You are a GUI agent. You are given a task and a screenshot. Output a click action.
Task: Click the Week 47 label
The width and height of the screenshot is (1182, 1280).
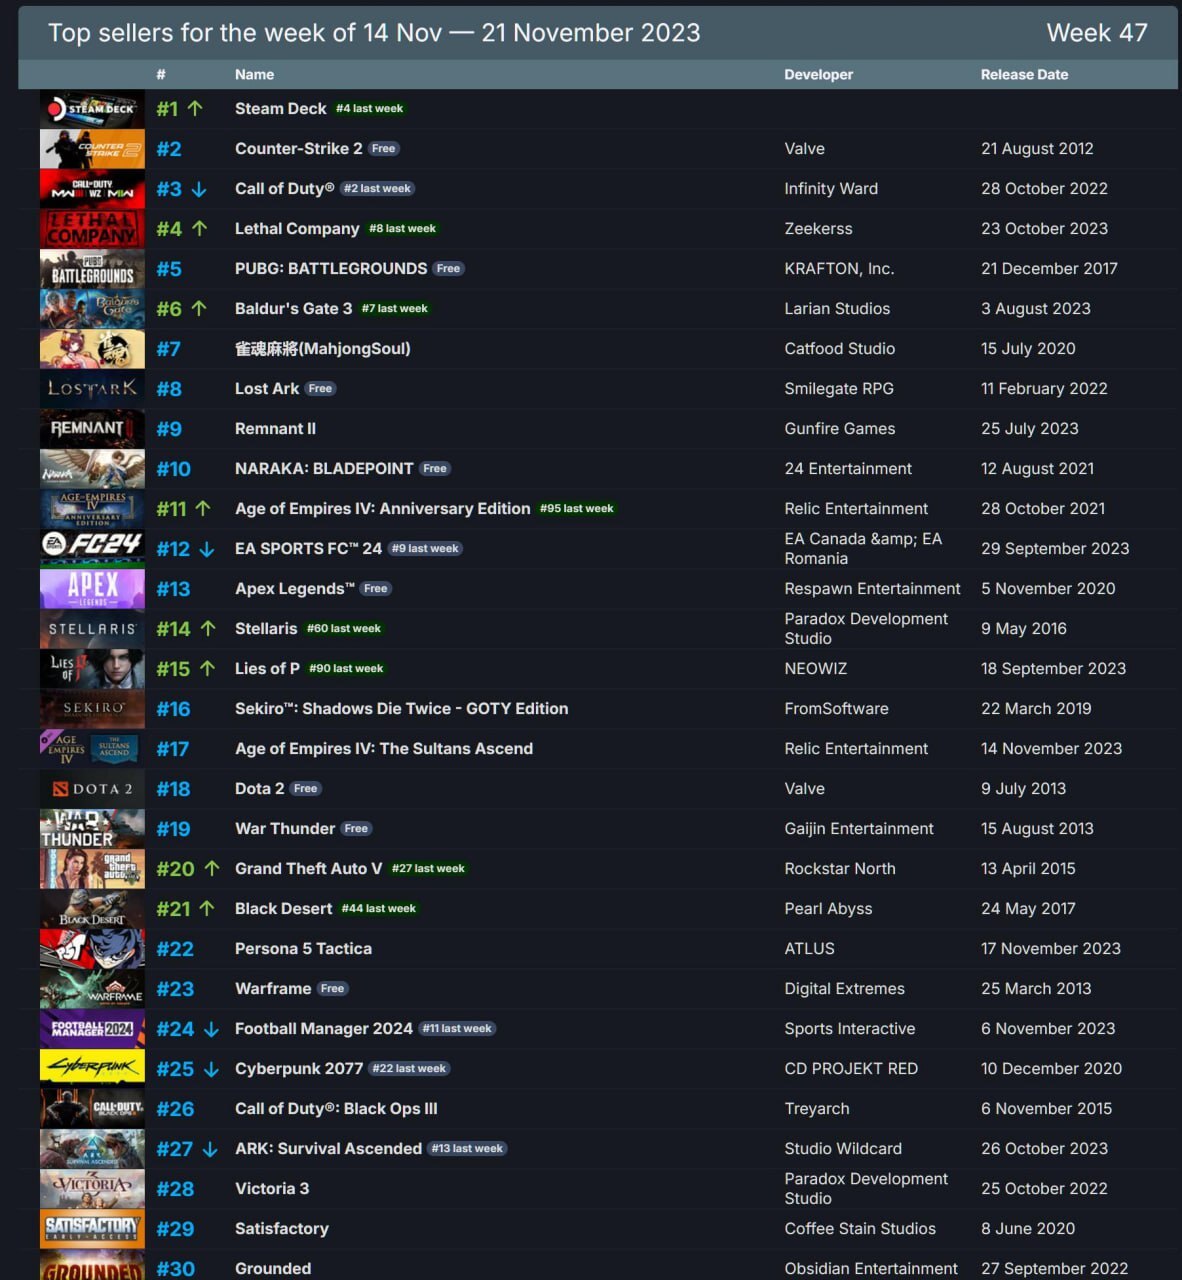[x=1097, y=32]
